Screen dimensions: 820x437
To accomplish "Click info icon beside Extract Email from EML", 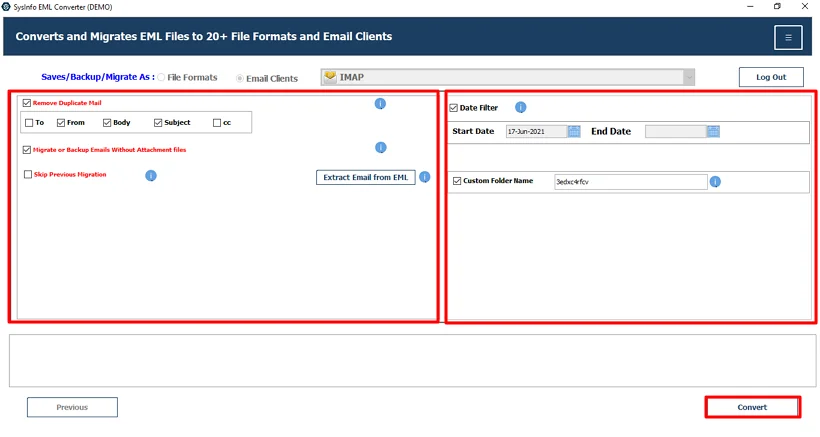I will (425, 177).
